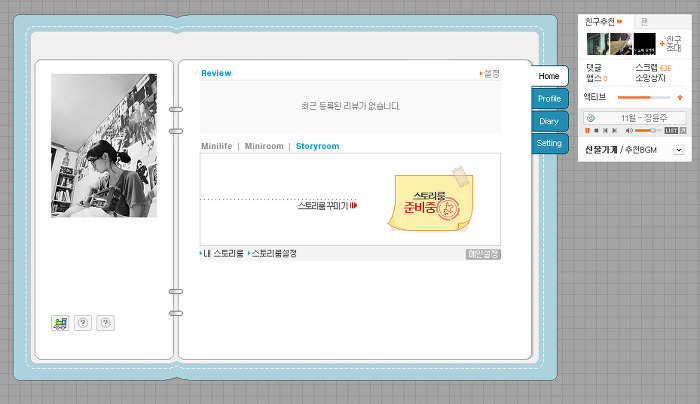Click the black-and-white profile photo
Screen dimensions: 700x404
pos(104,145)
